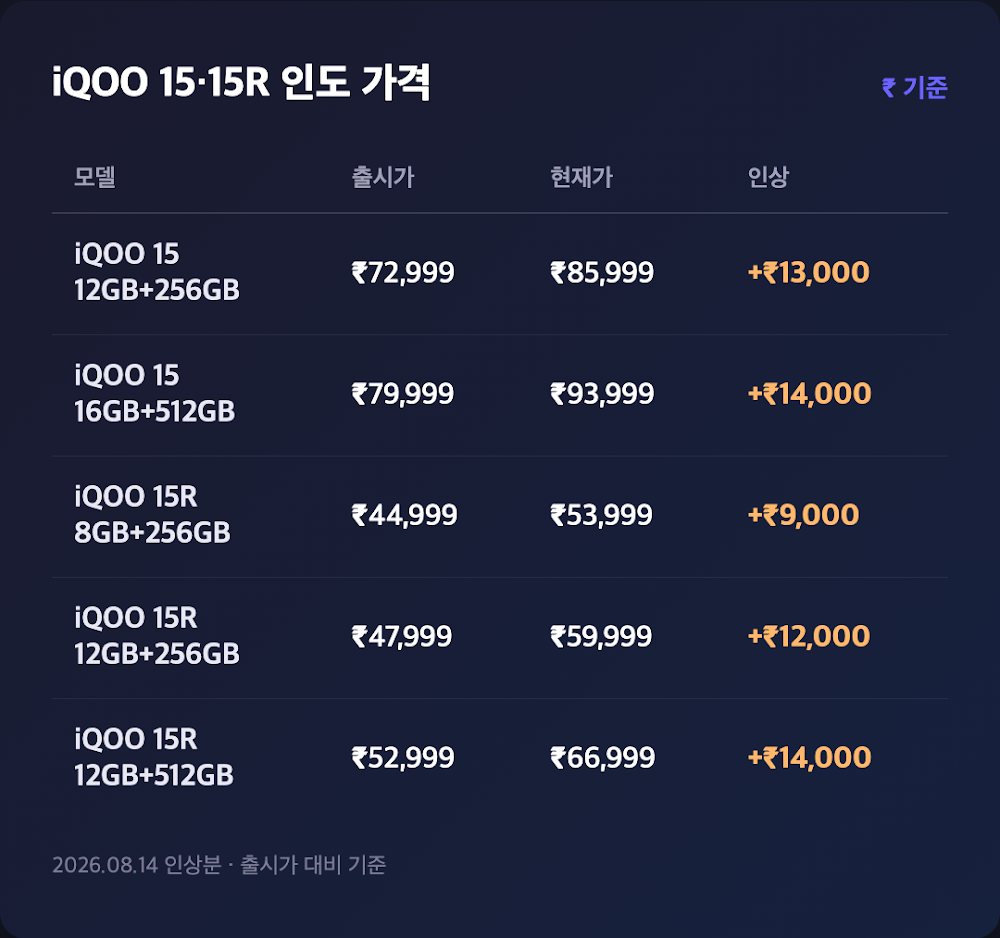
Task: Click the ₹ 기준 currency label
Action: 915,87
